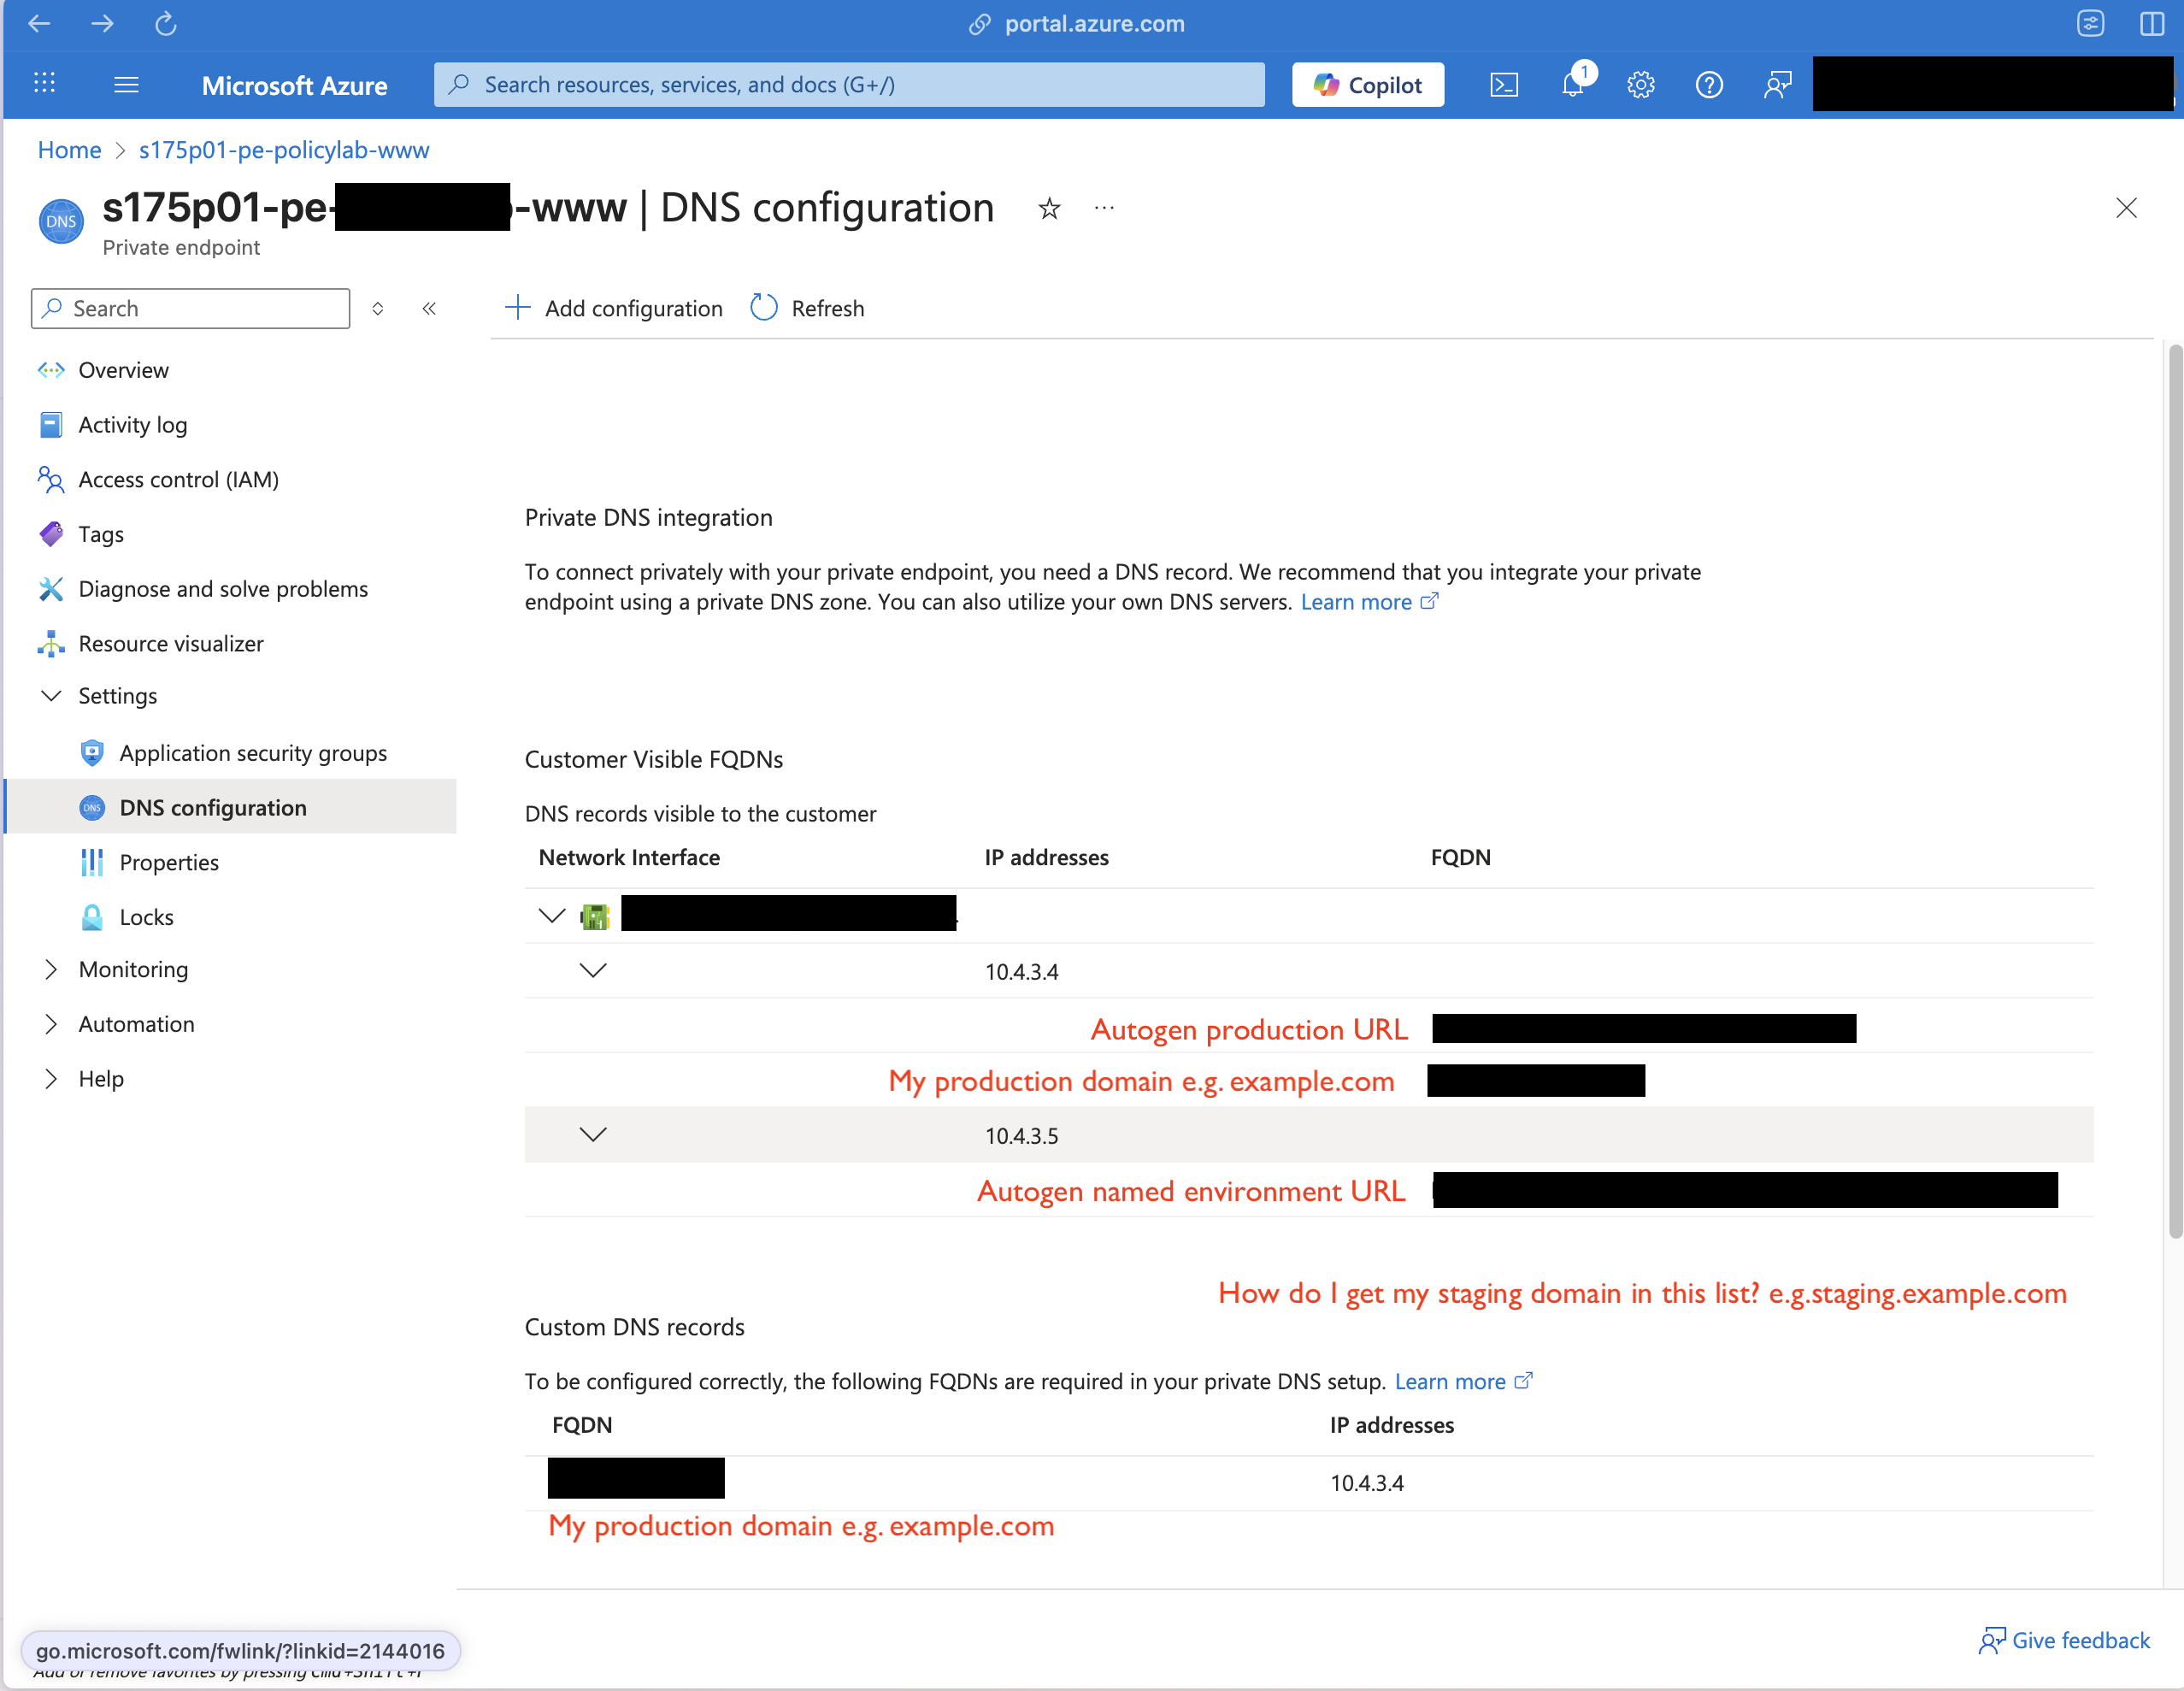2184x1691 pixels.
Task: Open Copilot in Azure
Action: [x=1367, y=84]
